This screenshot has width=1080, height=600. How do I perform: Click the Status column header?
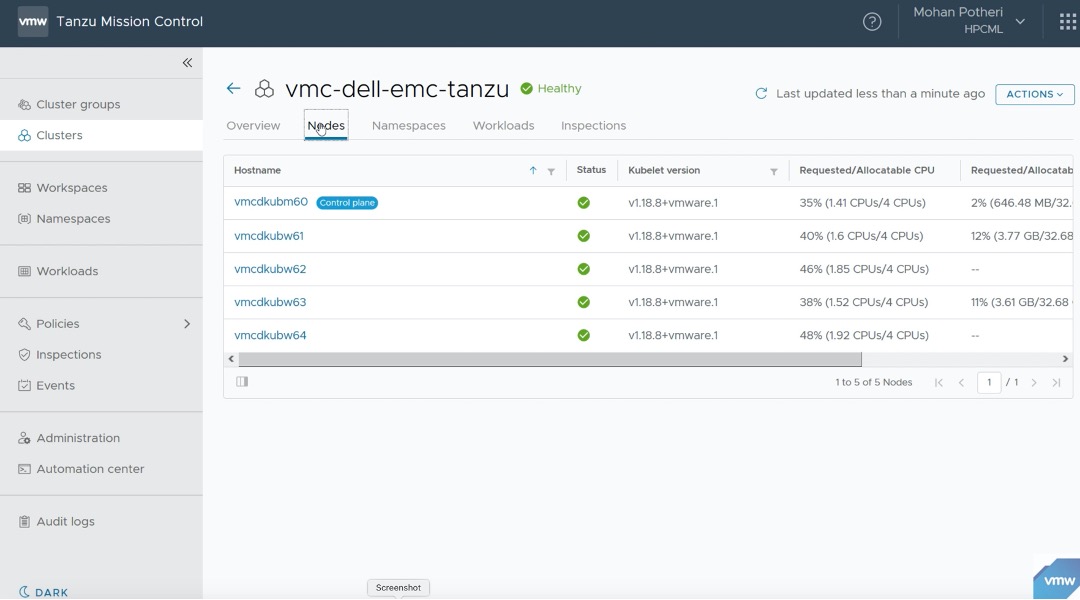click(591, 169)
